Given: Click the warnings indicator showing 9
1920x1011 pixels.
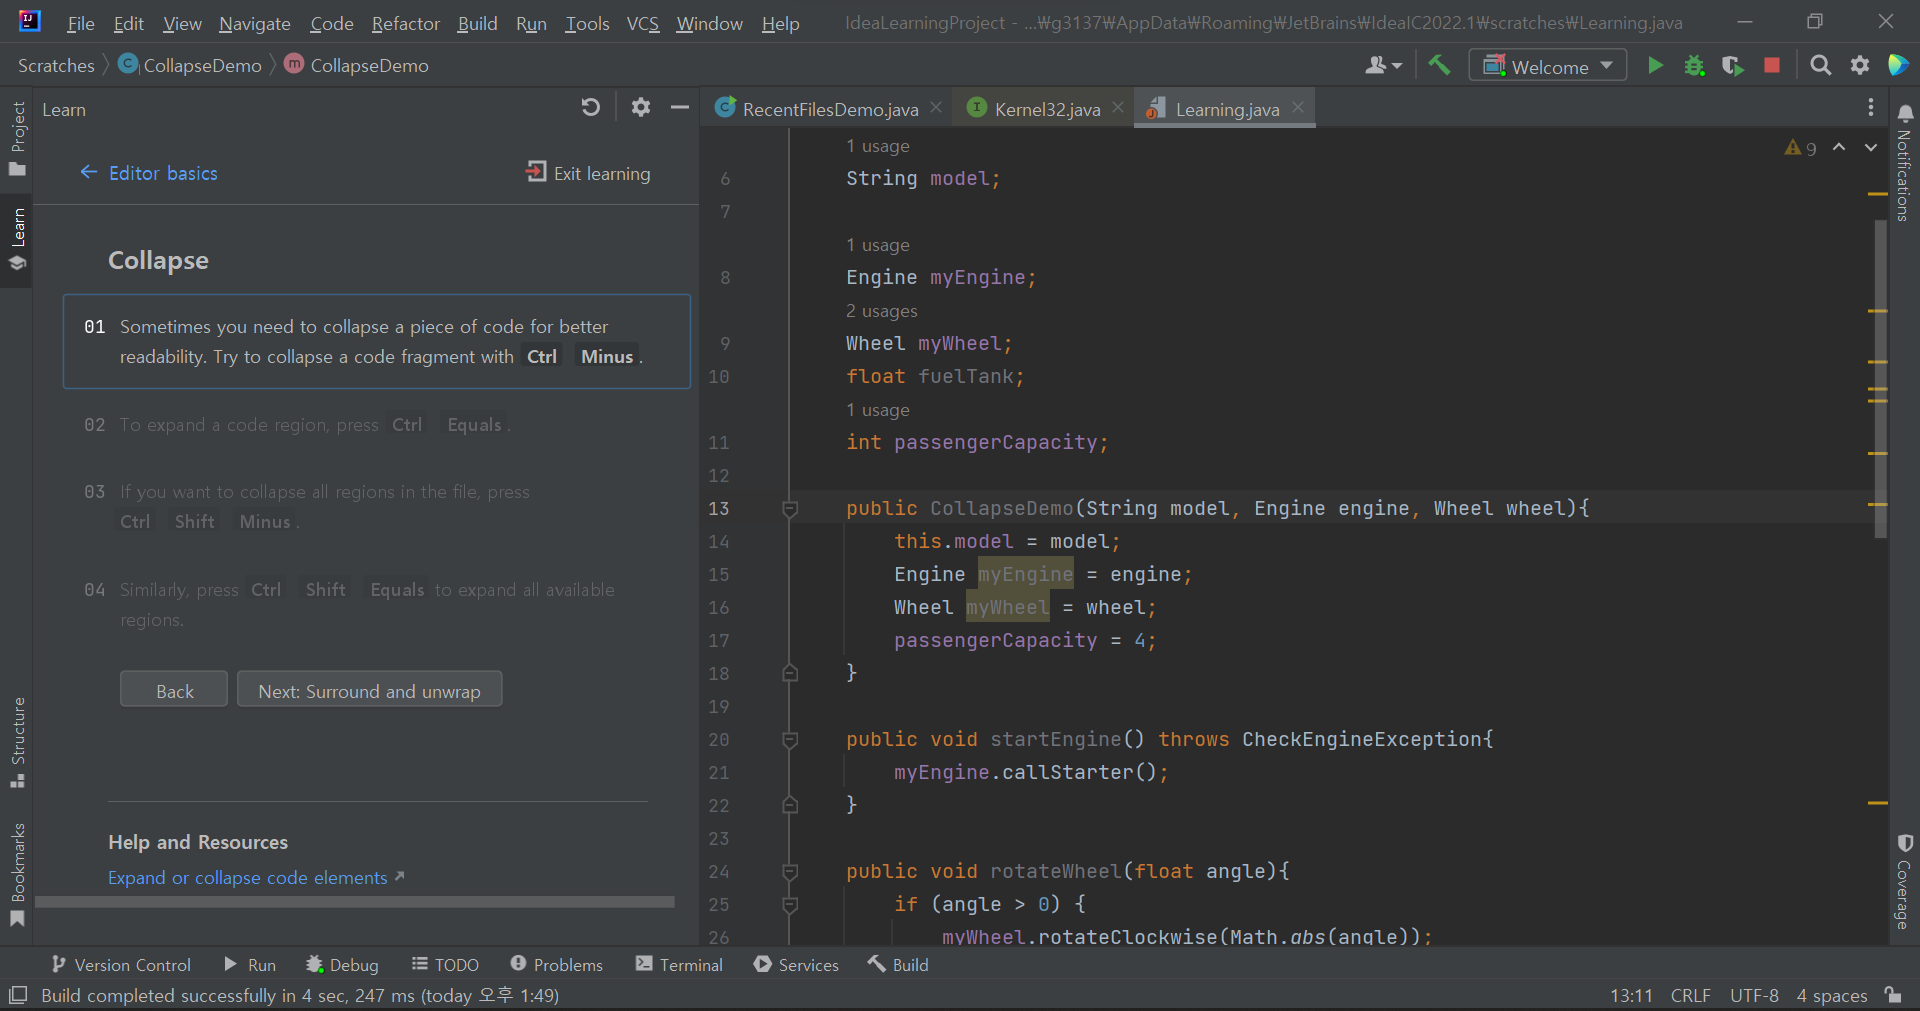Looking at the screenshot, I should [1800, 148].
